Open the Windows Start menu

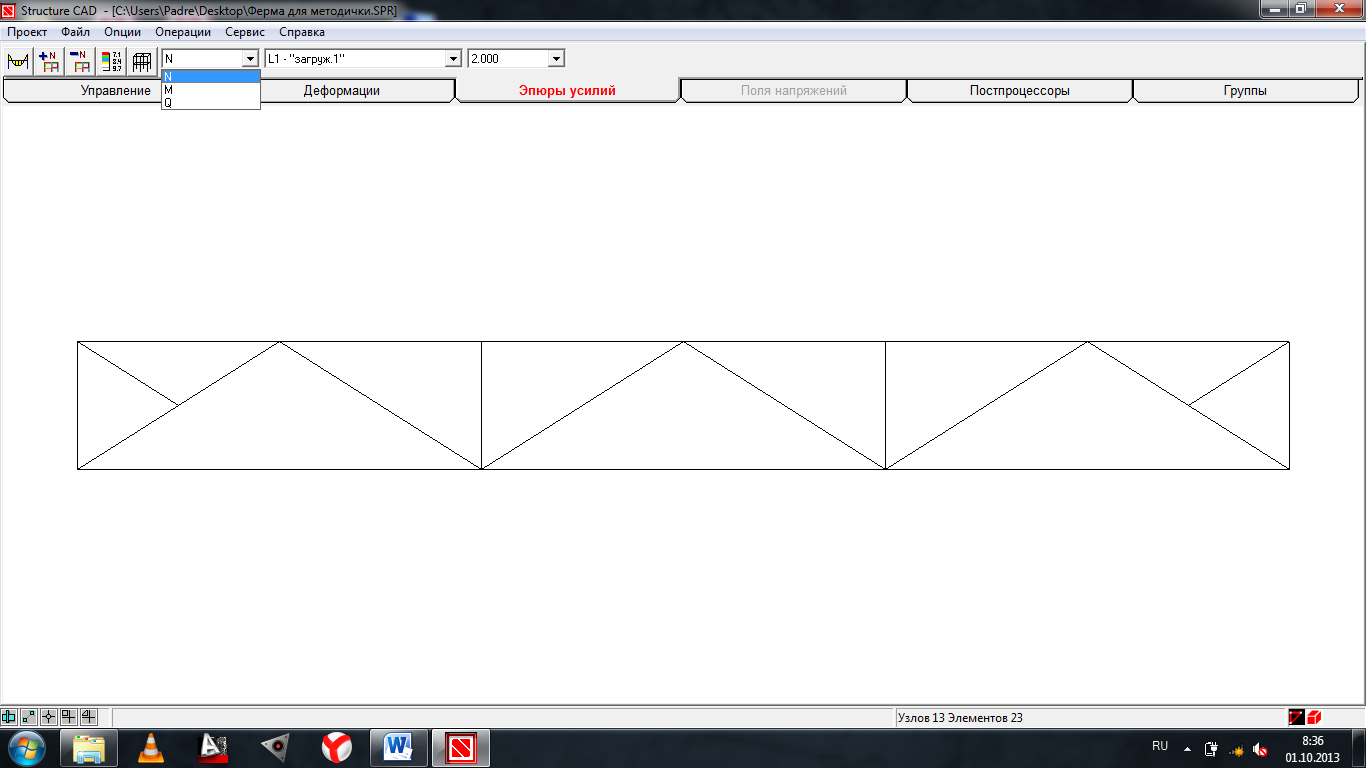26,748
